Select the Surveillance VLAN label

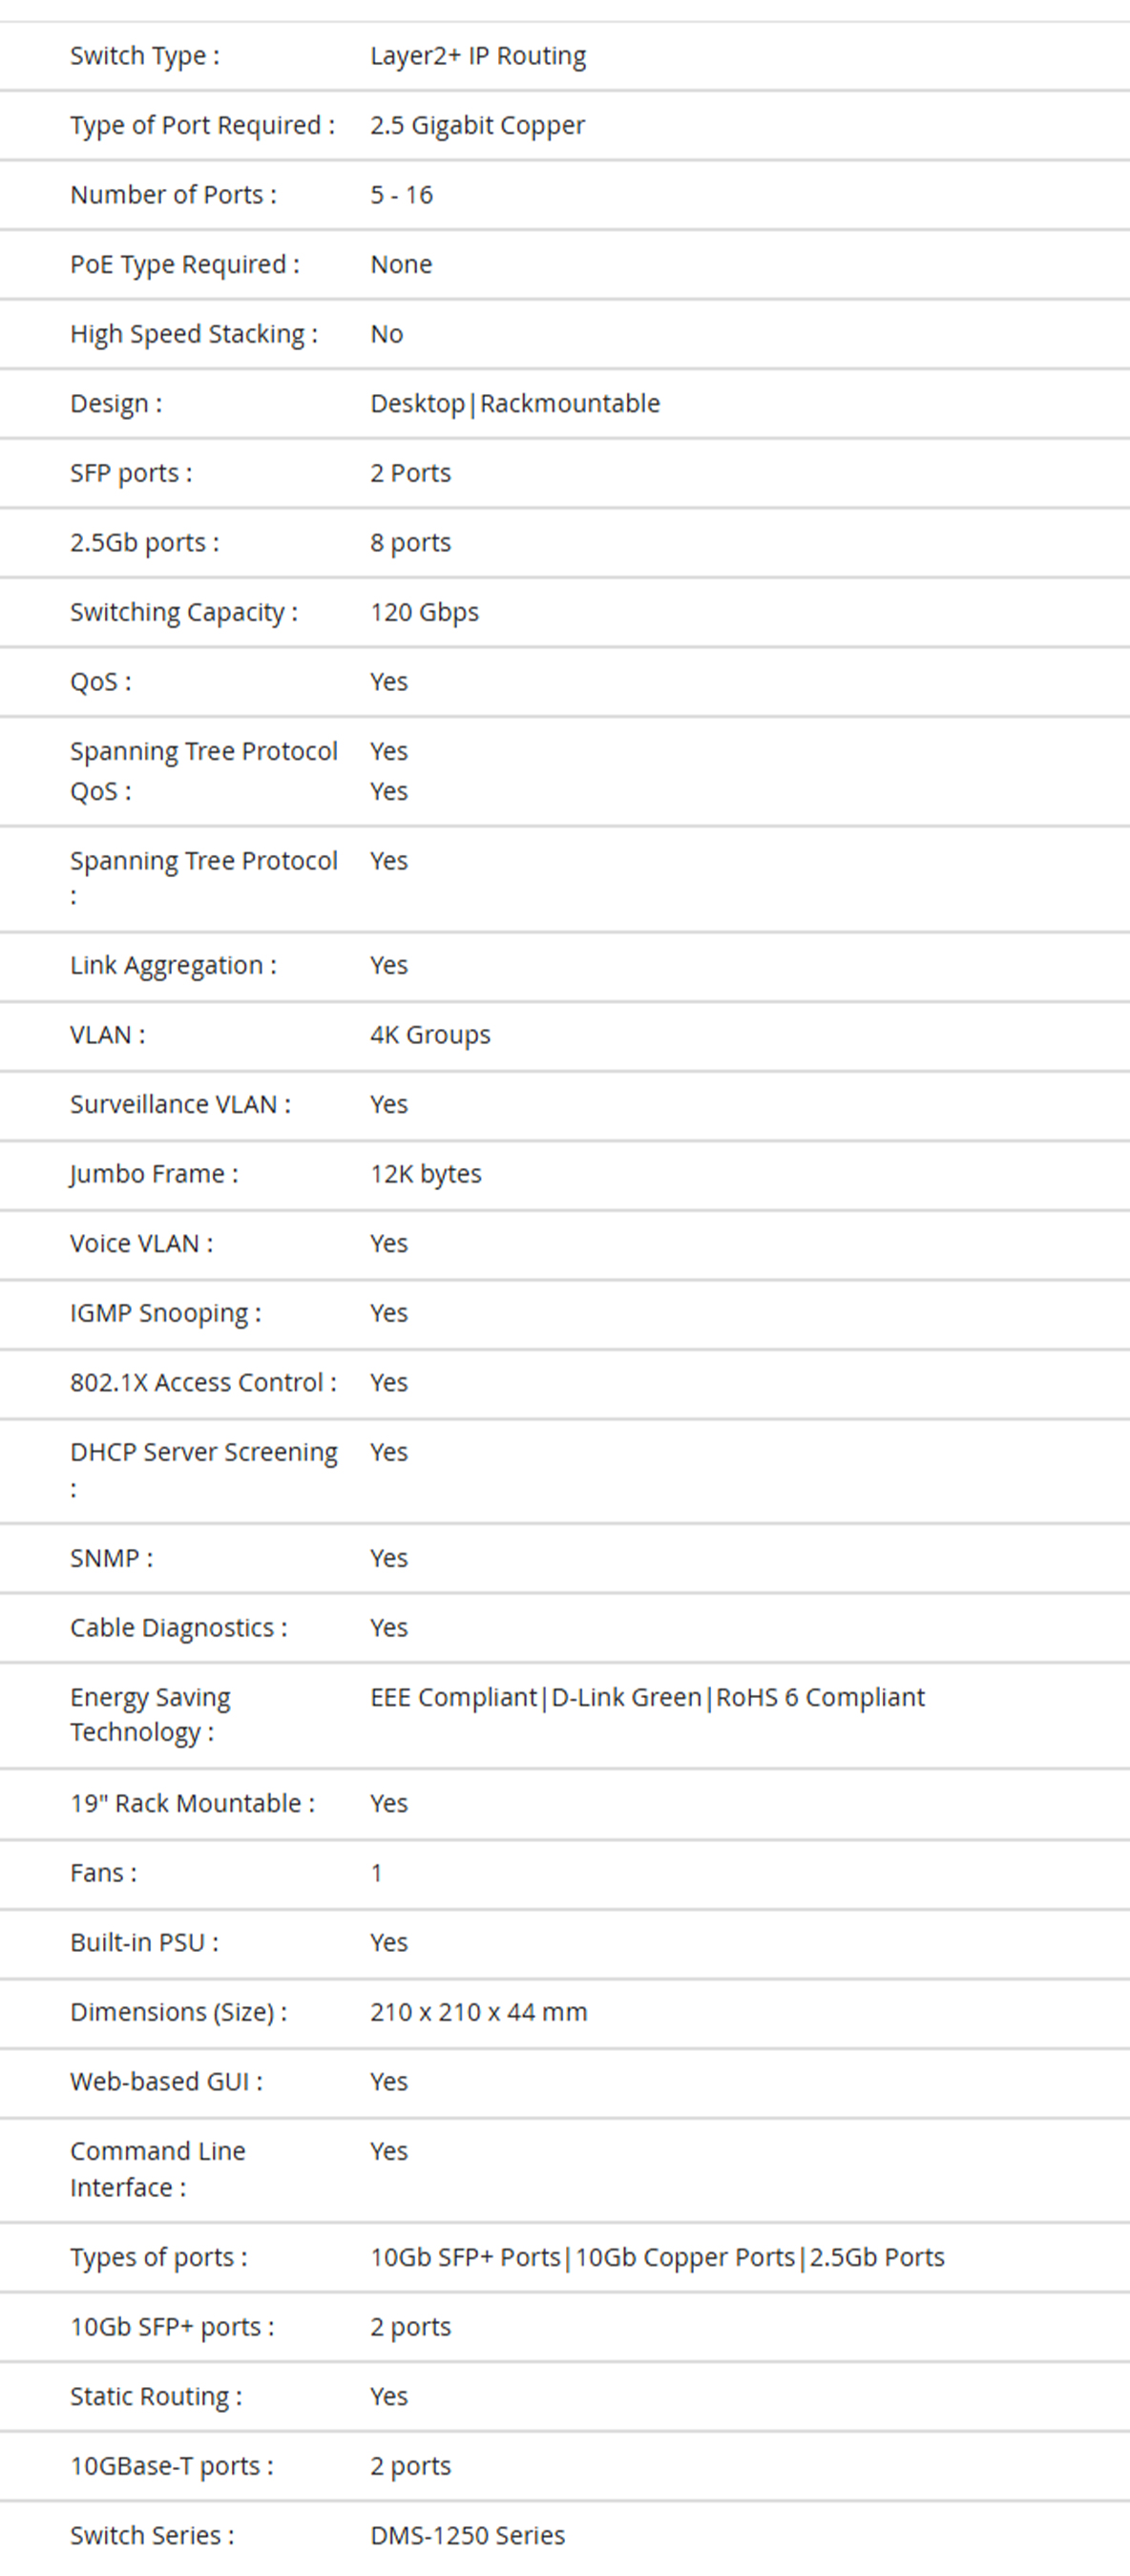180,1104
